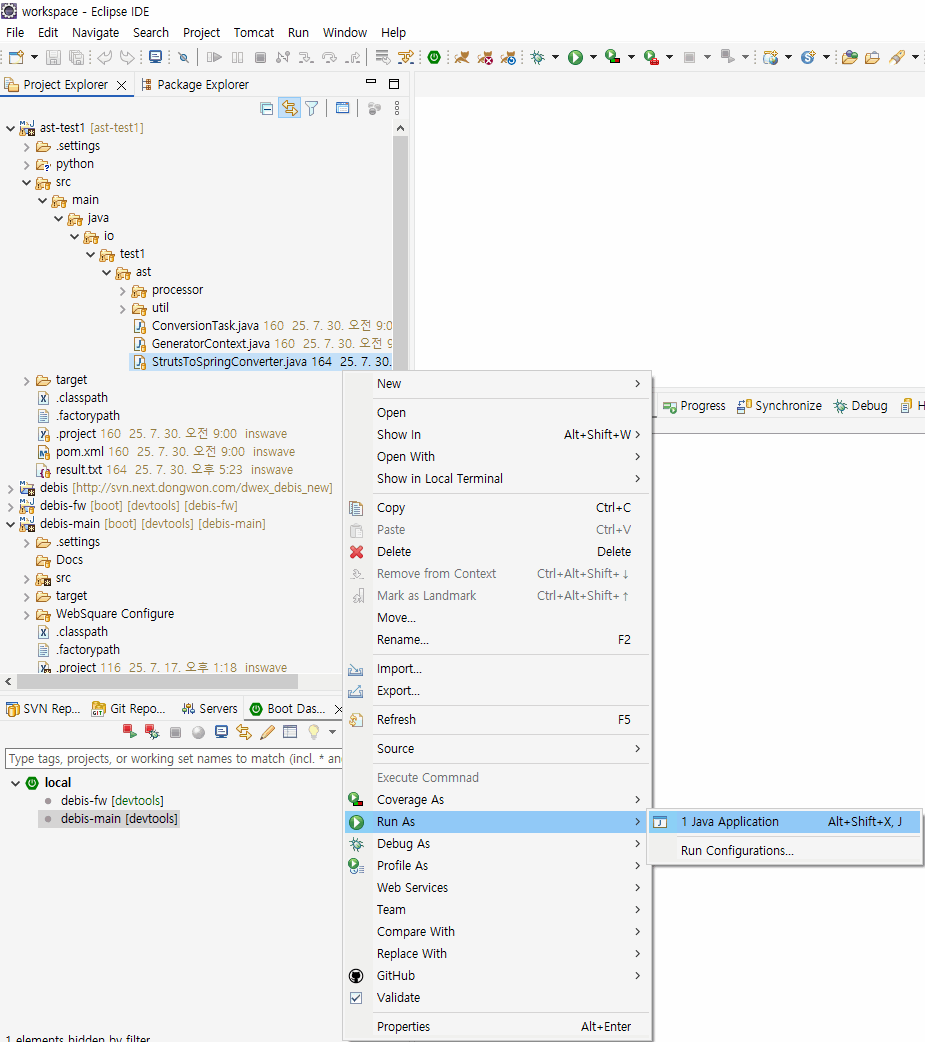The width and height of the screenshot is (925, 1042).
Task: Choose Properties in the context menu
Action: coord(495,1027)
